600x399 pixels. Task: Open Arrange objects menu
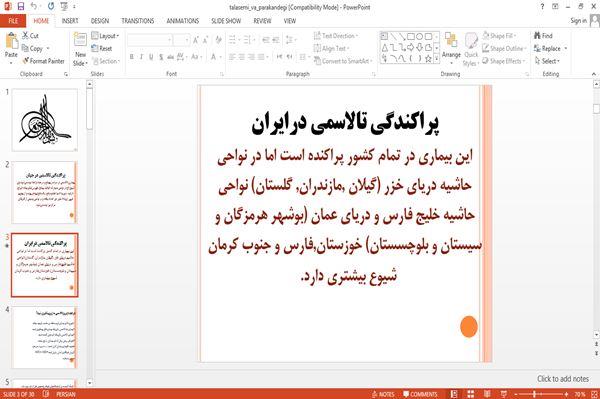(451, 47)
